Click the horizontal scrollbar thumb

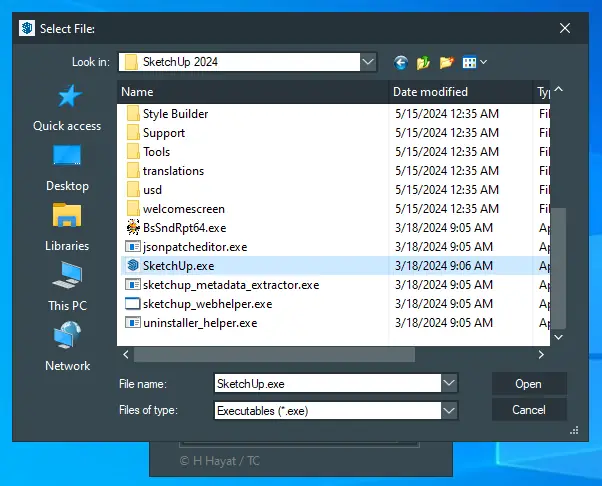point(274,354)
